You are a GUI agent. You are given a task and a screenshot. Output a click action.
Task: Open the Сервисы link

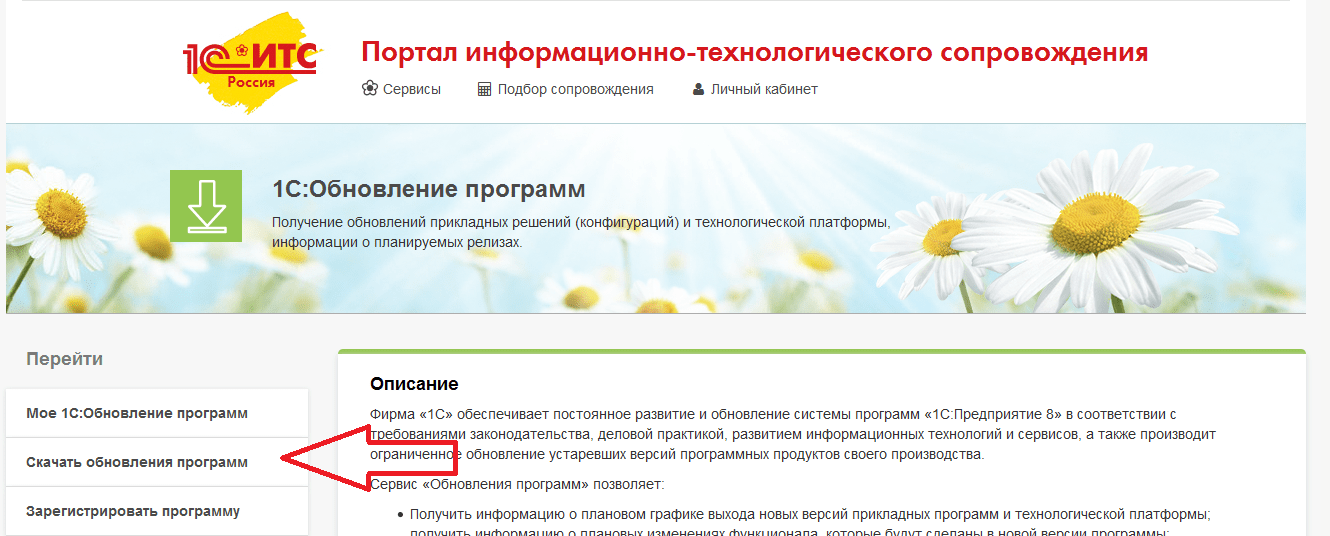[411, 89]
